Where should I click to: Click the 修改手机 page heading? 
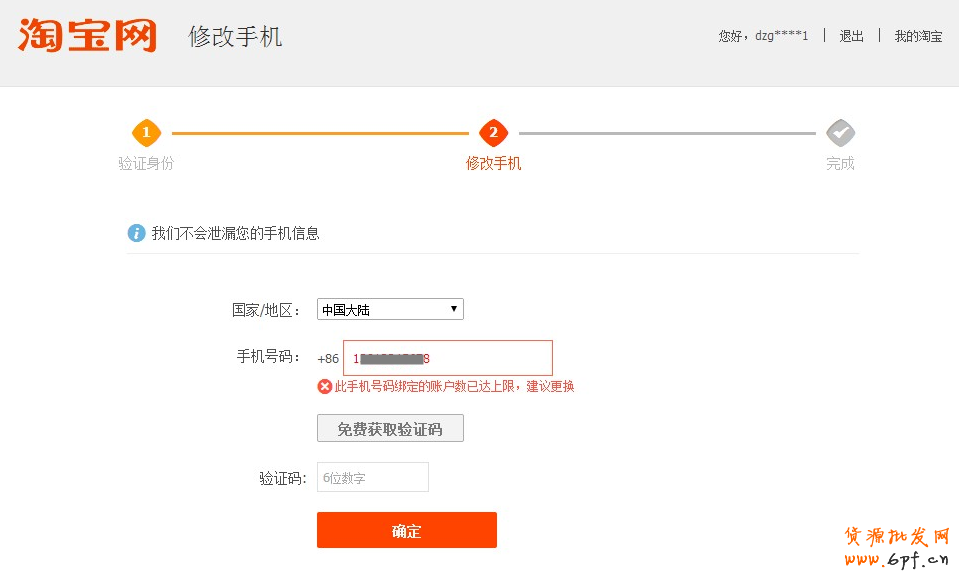coord(235,37)
